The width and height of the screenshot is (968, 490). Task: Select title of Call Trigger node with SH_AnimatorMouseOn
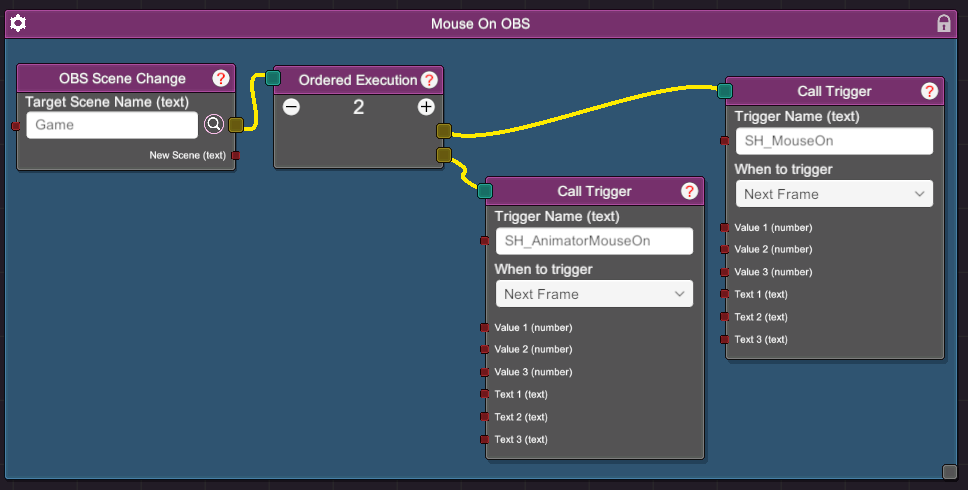point(594,191)
